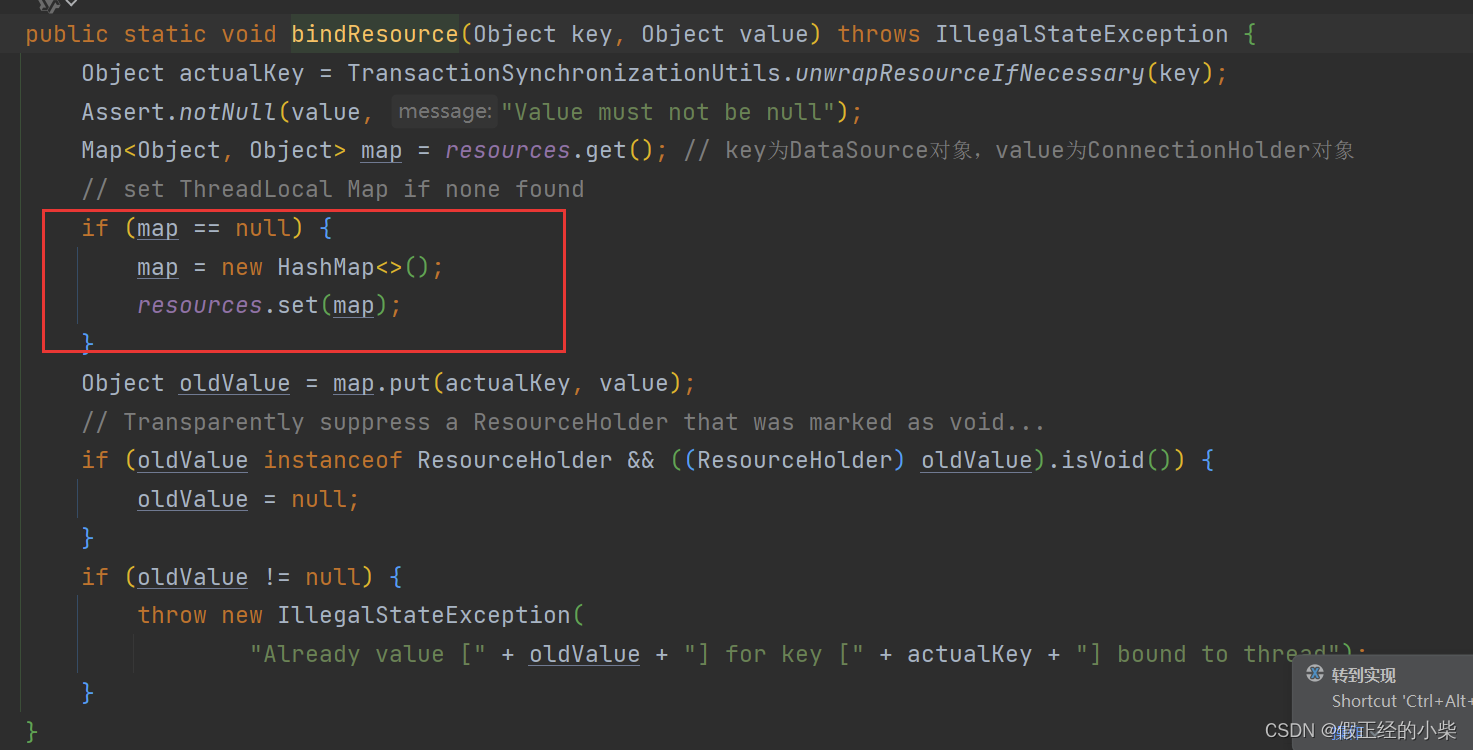This screenshot has height=750, width=1473.
Task: Click IllegalStateException after throw new
Action: 424,616
